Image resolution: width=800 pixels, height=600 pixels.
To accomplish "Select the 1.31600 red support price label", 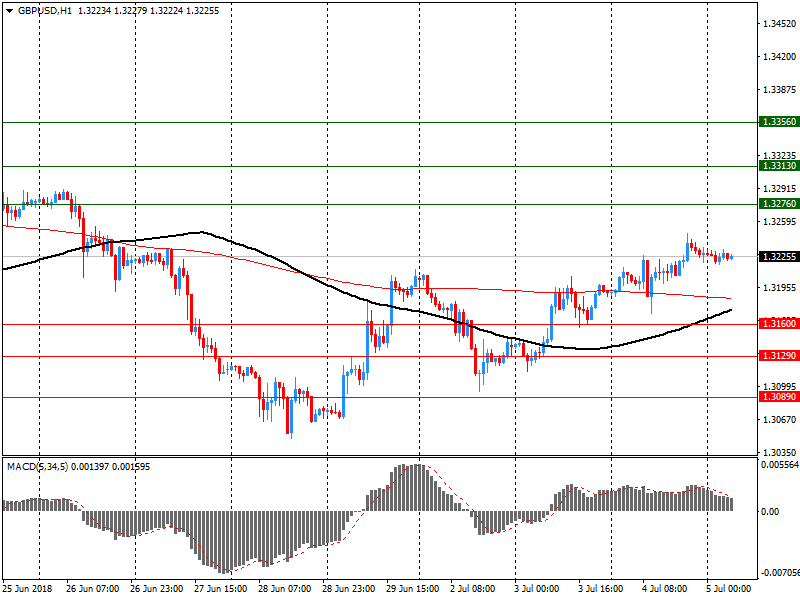I will click(779, 324).
